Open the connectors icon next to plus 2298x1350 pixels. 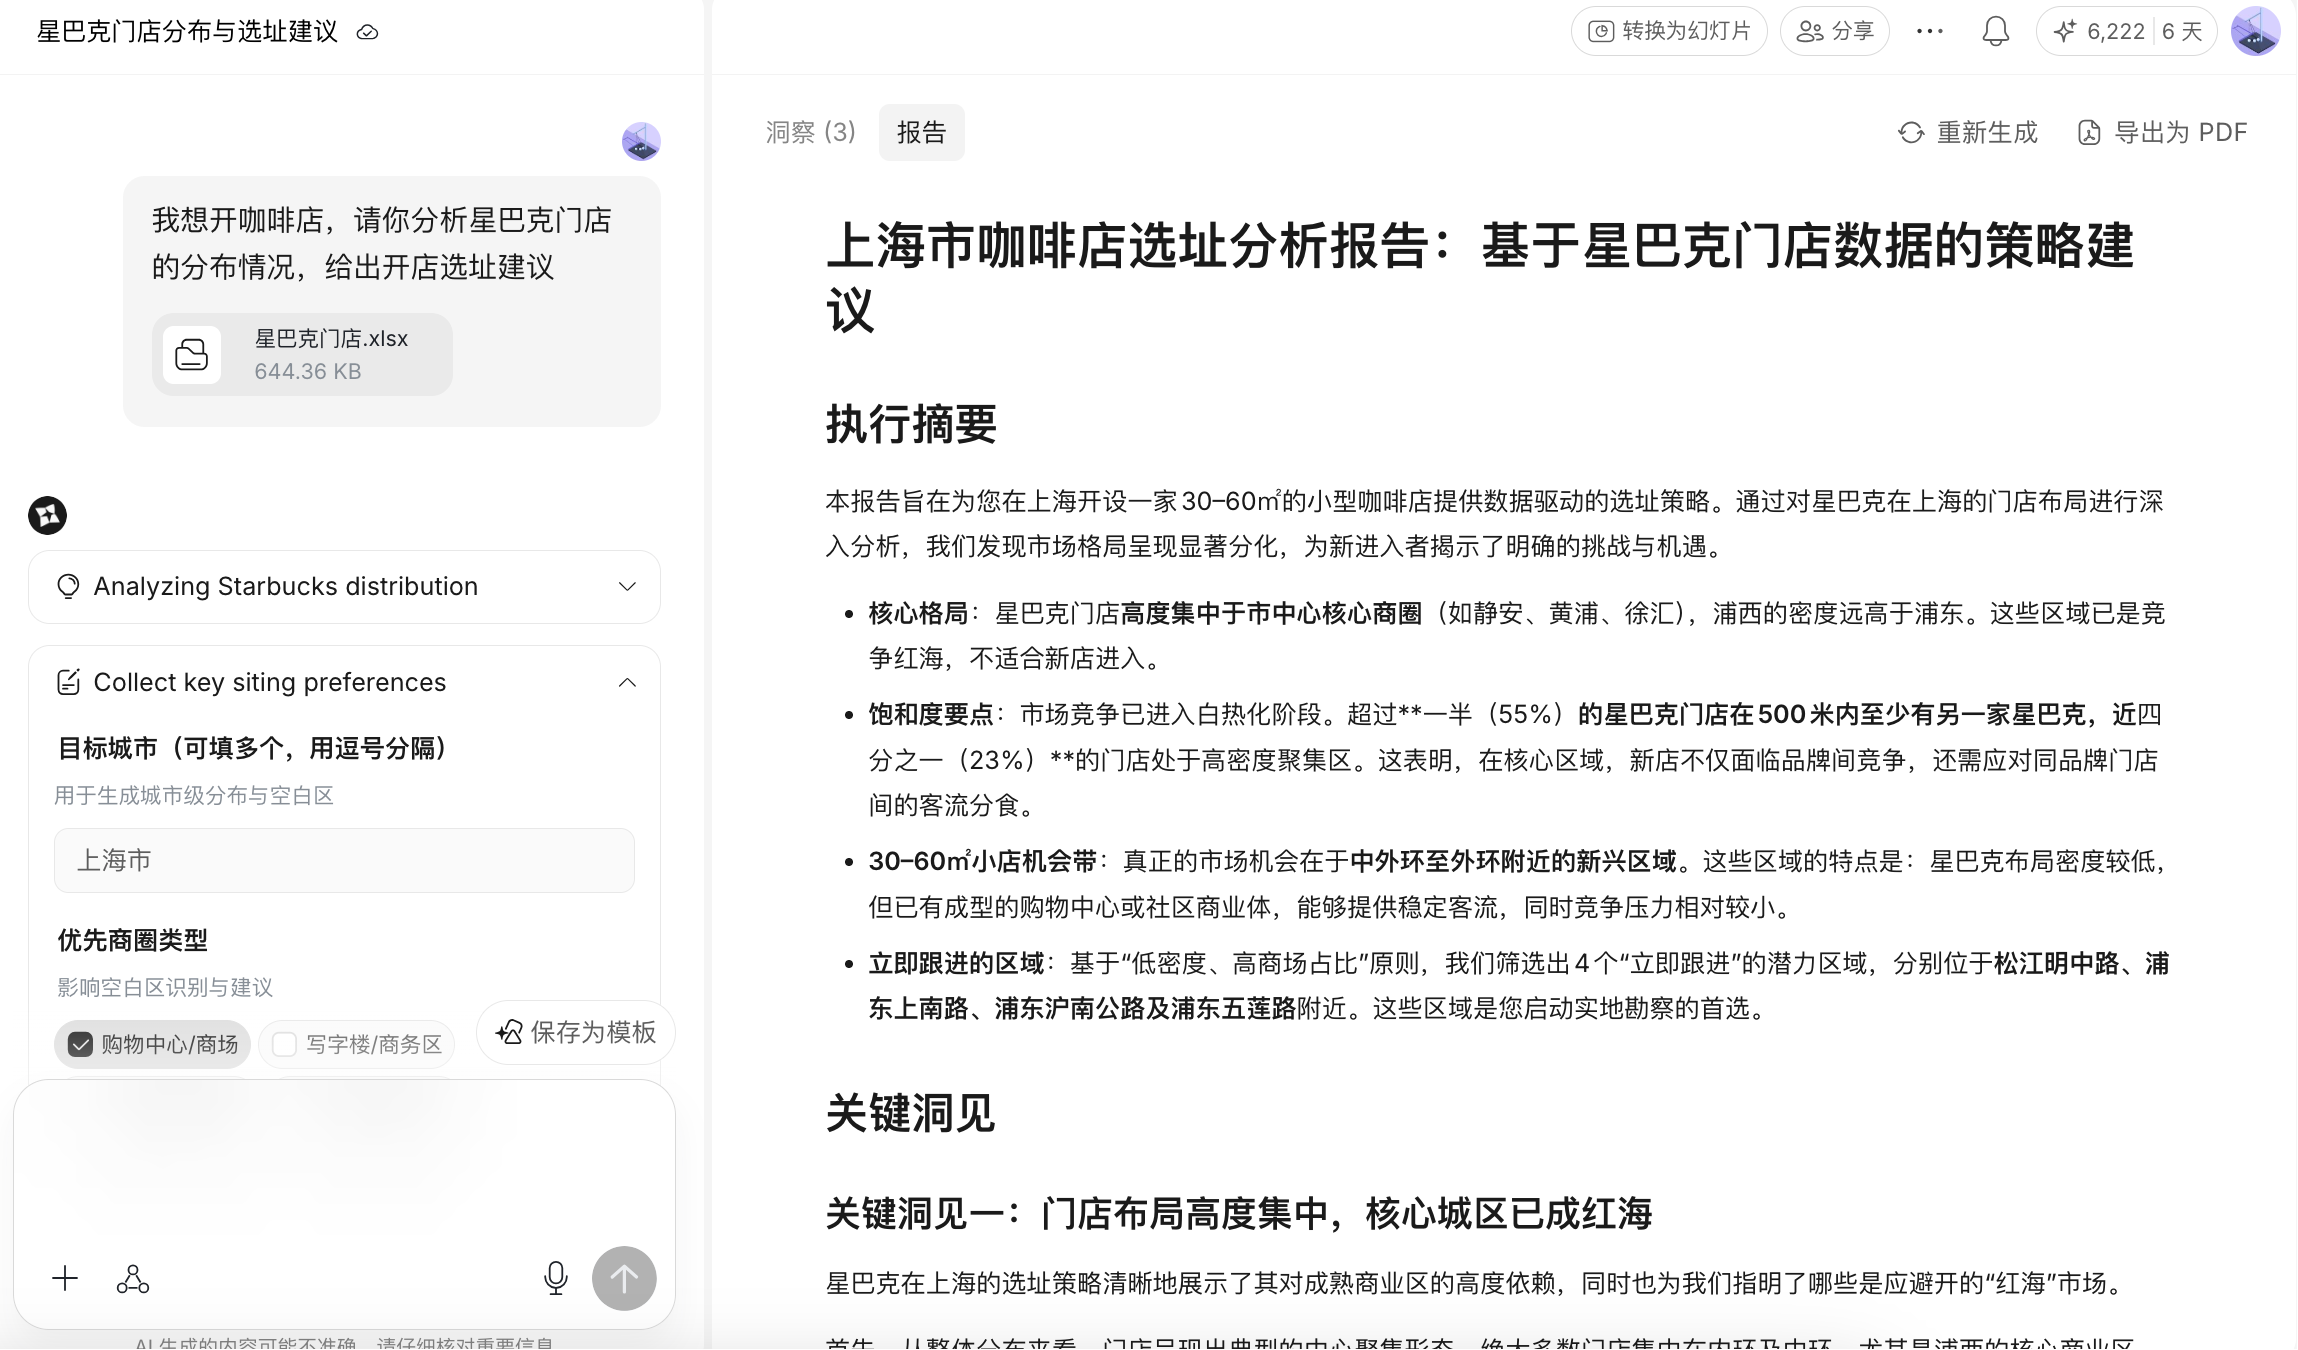[x=132, y=1279]
